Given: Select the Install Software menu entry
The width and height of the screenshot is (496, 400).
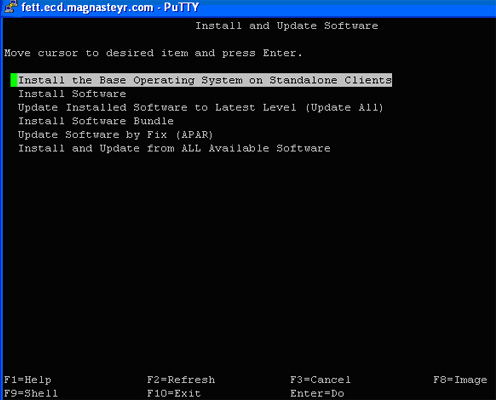Looking at the screenshot, I should [72, 94].
